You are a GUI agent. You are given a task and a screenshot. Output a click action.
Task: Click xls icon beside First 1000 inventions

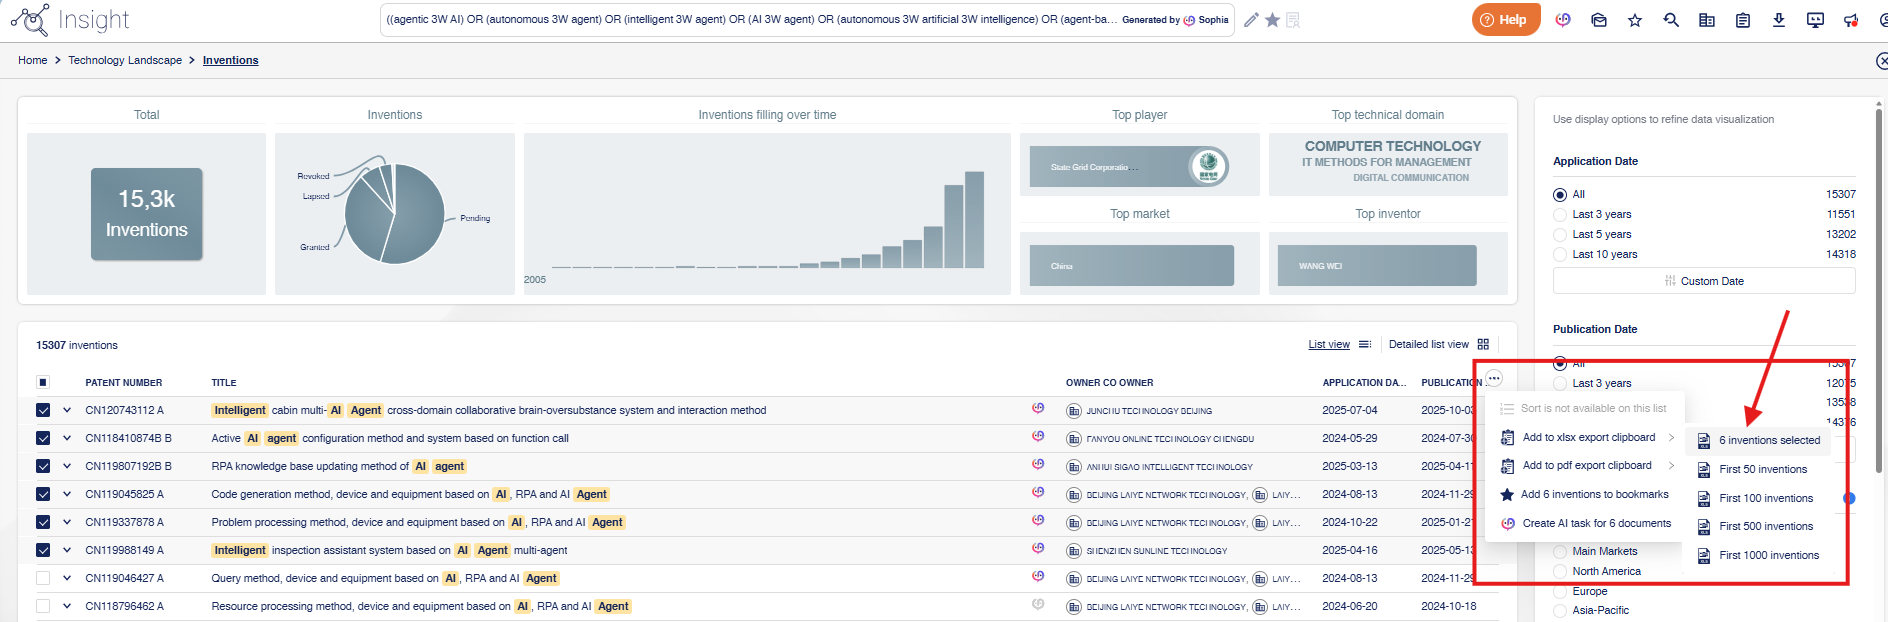coord(1704,556)
